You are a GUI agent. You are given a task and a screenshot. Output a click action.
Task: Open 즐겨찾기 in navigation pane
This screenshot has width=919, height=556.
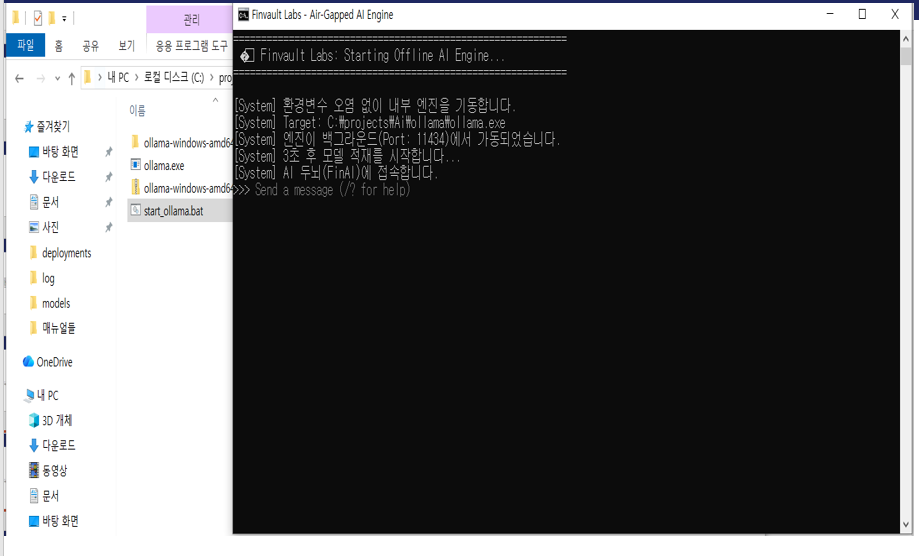pyautogui.click(x=53, y=126)
